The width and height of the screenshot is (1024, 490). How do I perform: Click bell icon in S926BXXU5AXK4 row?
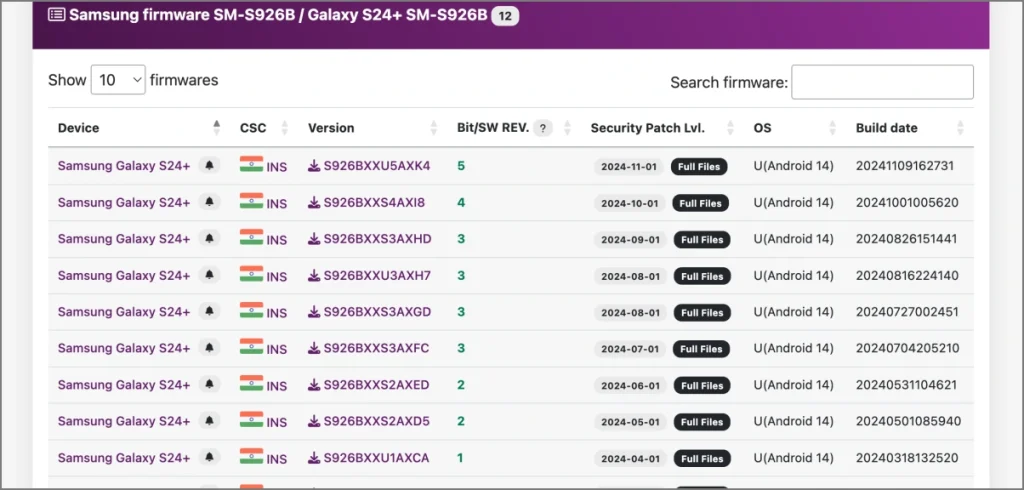209,166
